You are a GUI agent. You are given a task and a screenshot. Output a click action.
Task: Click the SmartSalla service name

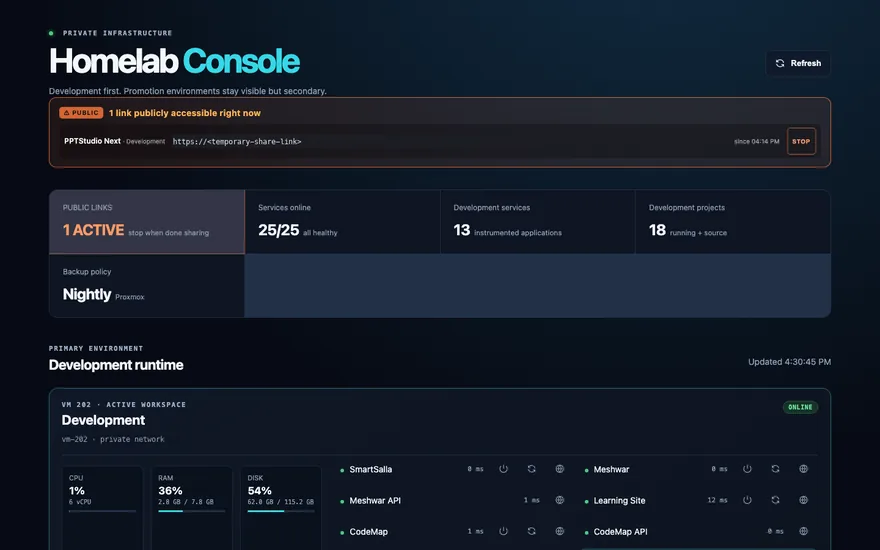370,469
